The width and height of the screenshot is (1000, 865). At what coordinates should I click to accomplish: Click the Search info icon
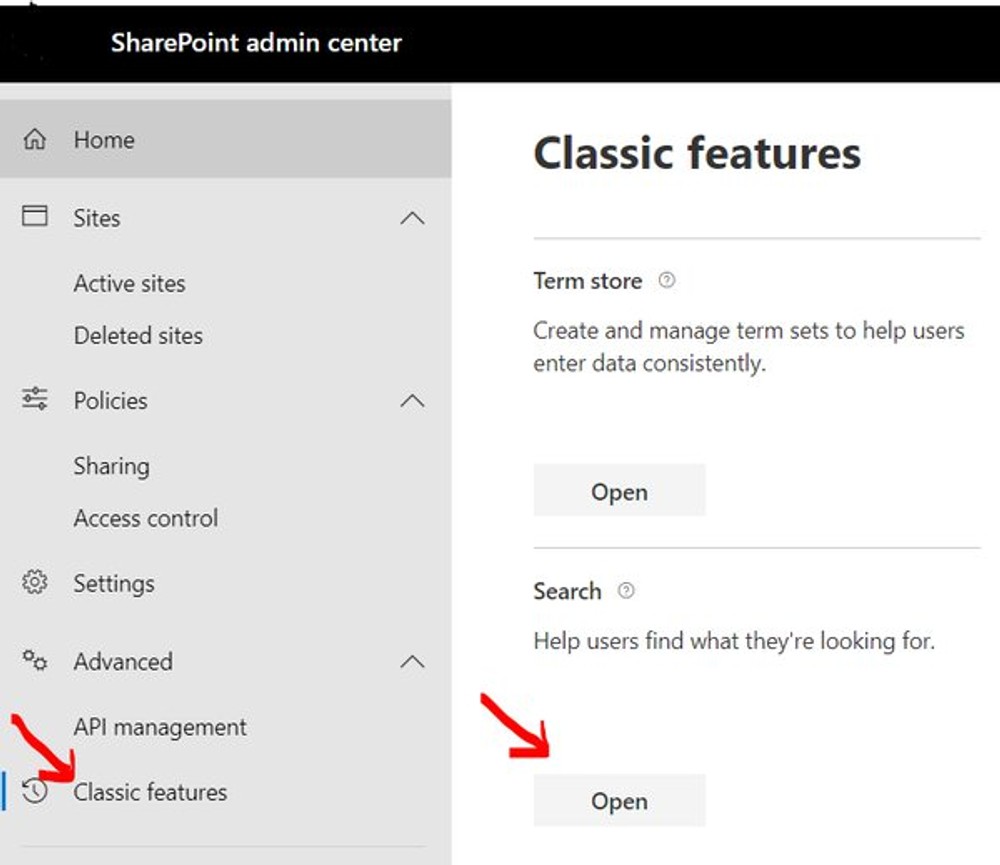(626, 591)
